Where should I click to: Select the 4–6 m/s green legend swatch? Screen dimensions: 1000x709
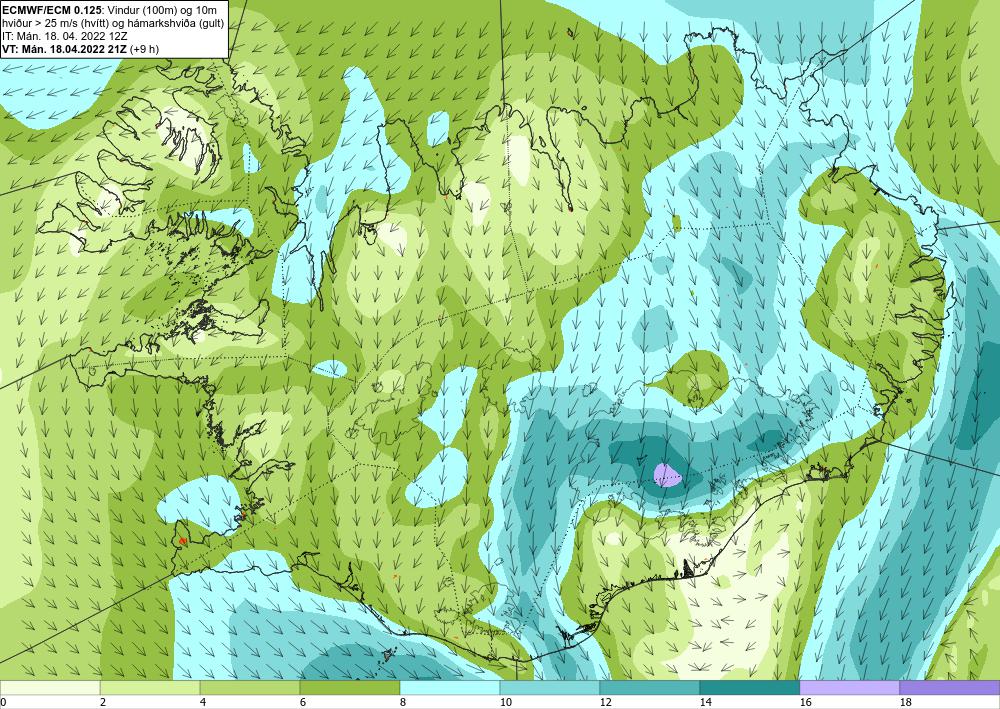tap(250, 687)
